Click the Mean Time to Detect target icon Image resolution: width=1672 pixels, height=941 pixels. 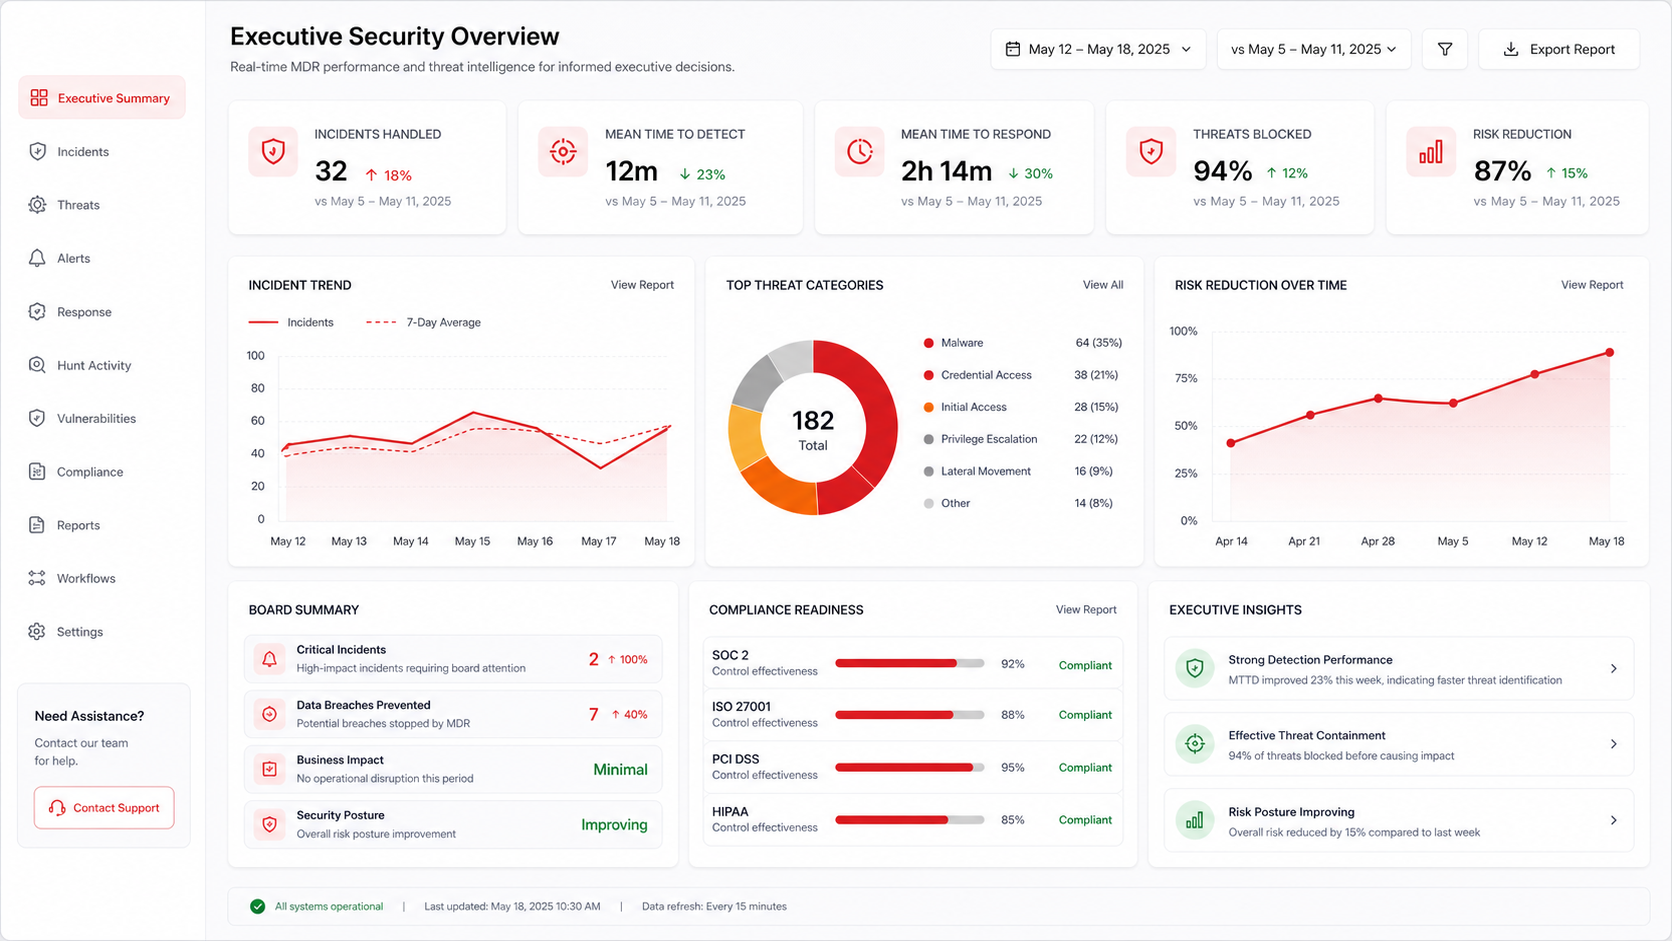coord(563,152)
